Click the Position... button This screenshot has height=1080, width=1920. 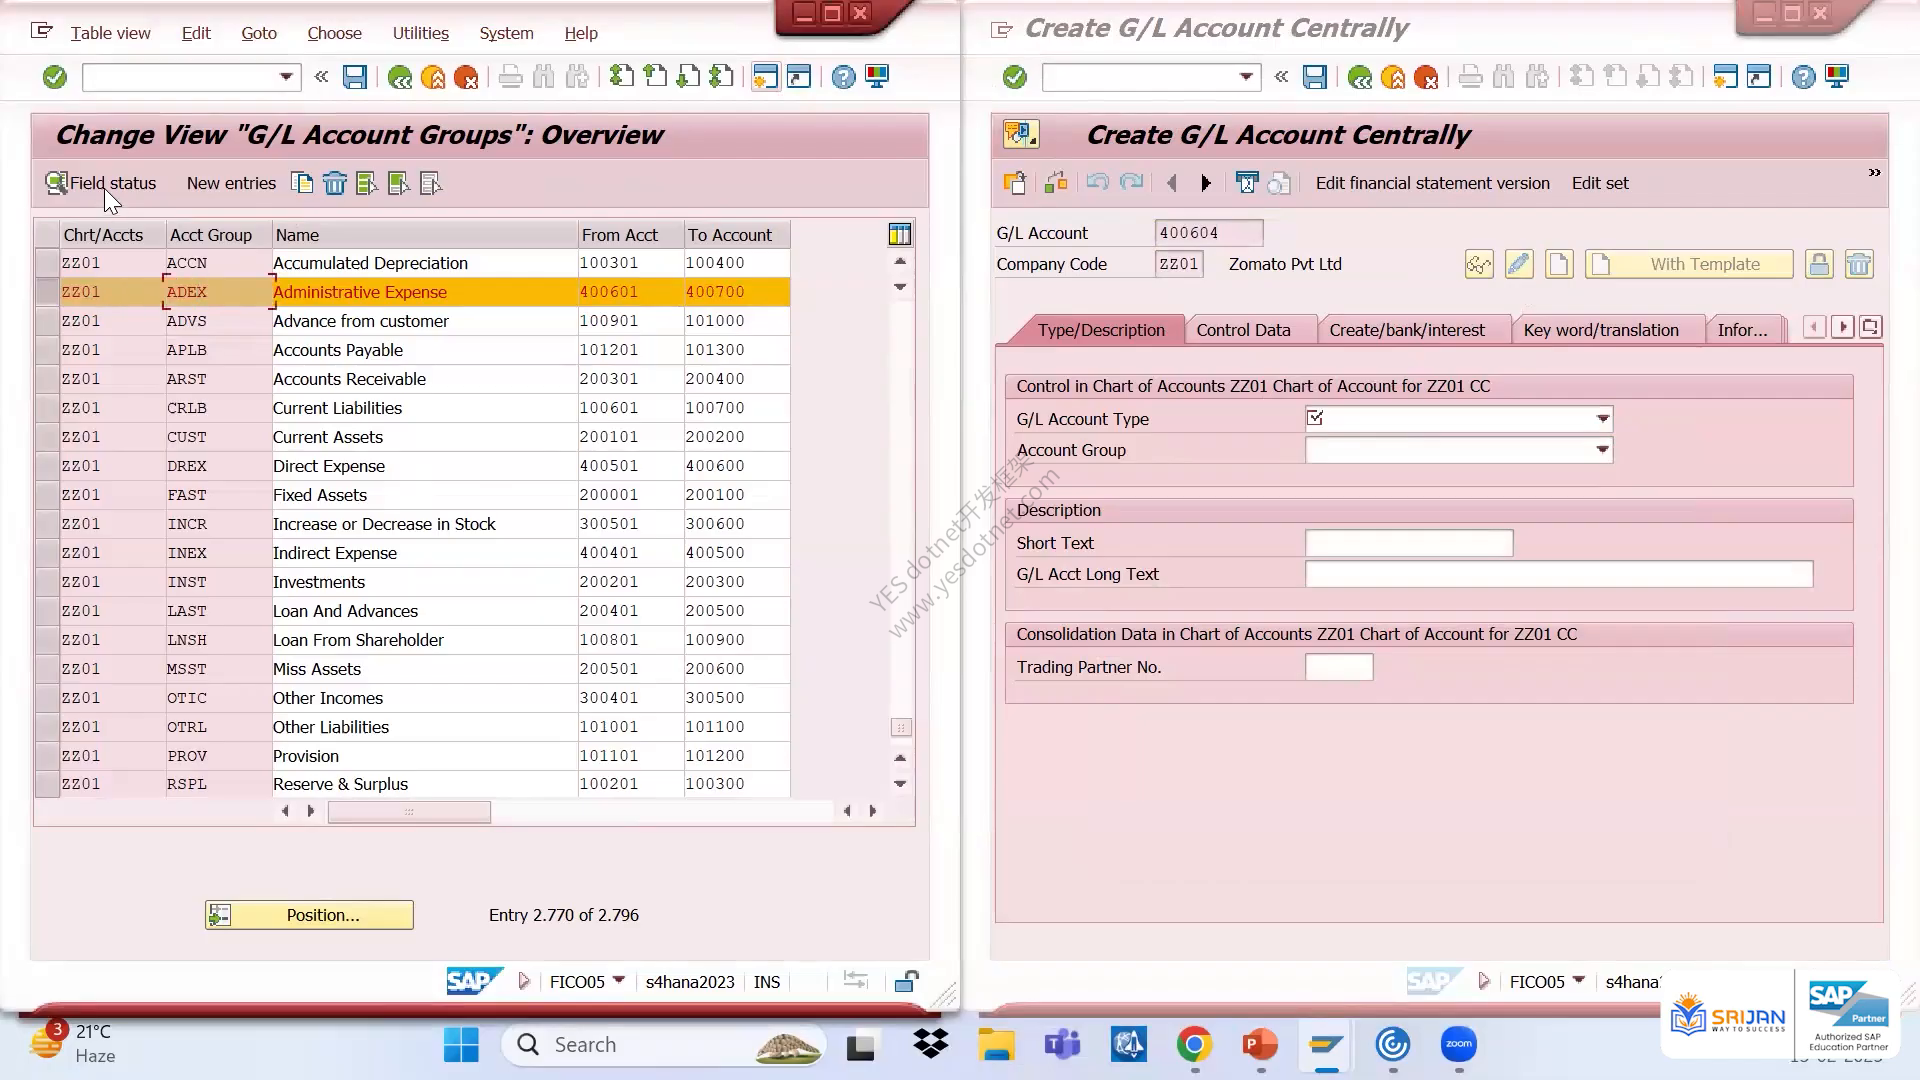tap(309, 915)
